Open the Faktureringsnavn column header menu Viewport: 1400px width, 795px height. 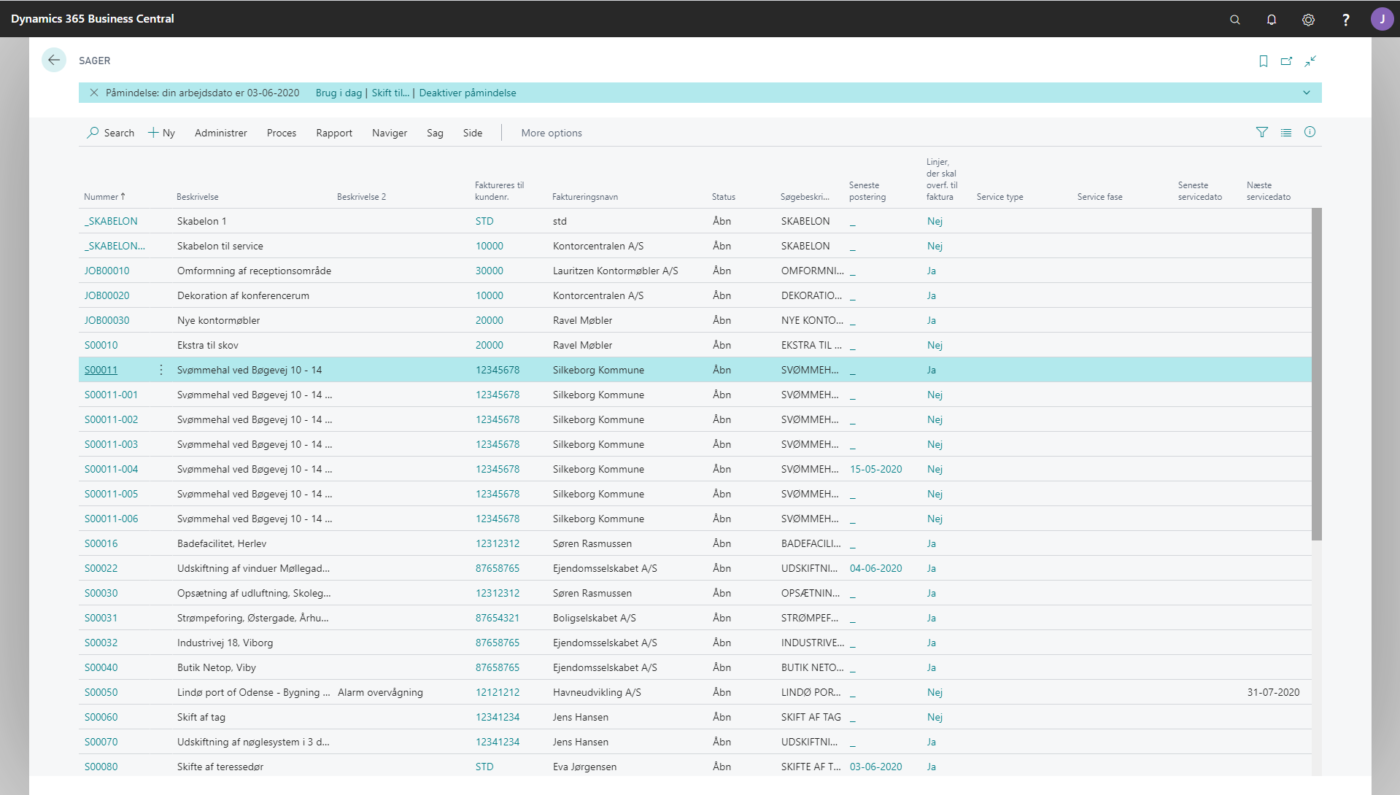pyautogui.click(x=585, y=197)
